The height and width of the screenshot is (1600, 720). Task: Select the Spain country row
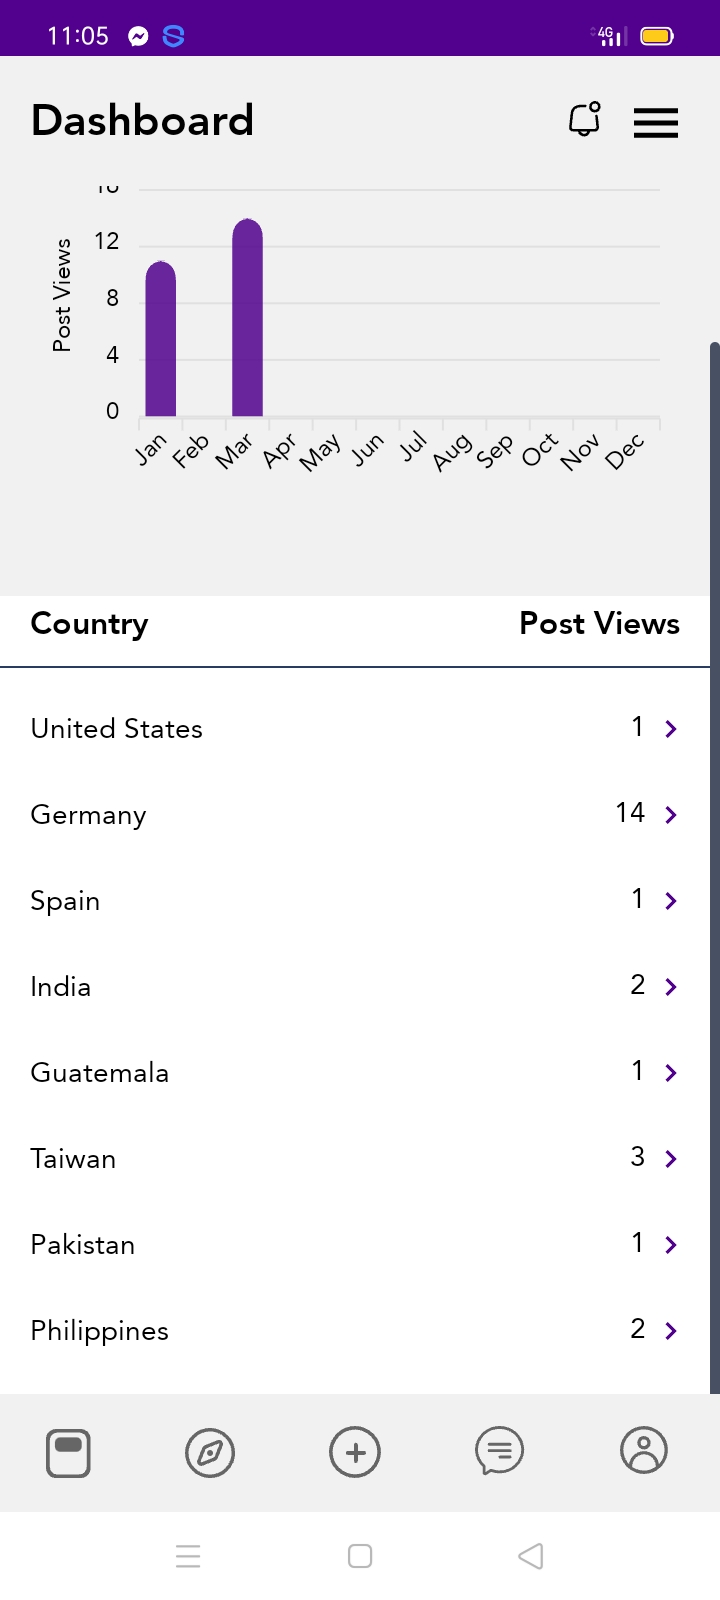tap(355, 900)
